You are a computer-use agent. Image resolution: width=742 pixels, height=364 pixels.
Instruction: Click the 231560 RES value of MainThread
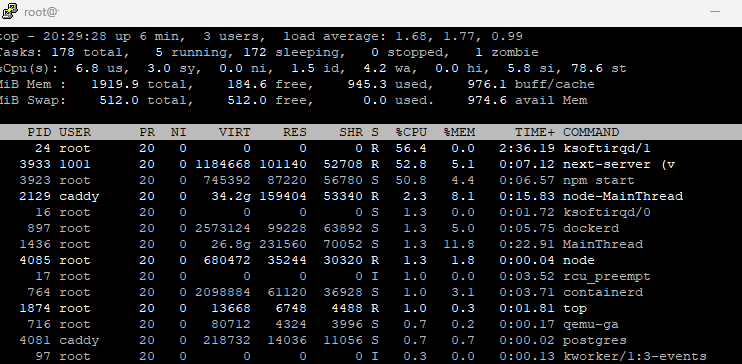pyautogui.click(x=283, y=244)
